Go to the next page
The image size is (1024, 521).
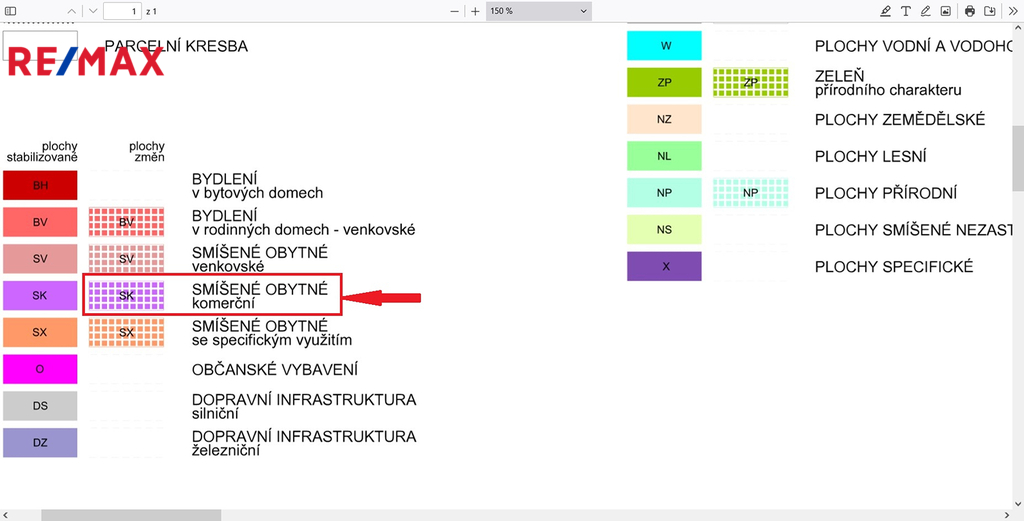point(93,11)
